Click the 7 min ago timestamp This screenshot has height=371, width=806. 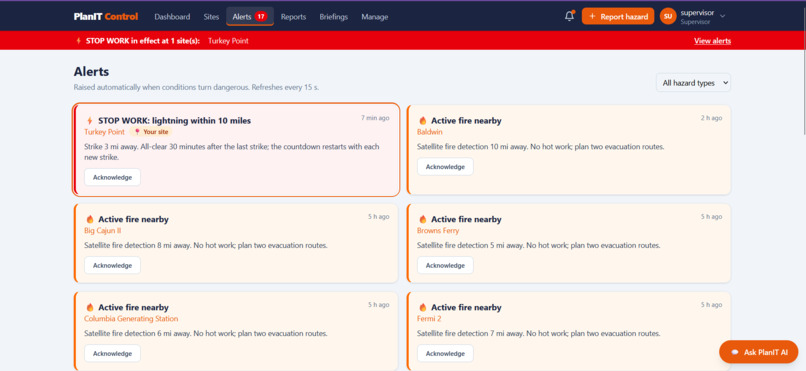[375, 118]
